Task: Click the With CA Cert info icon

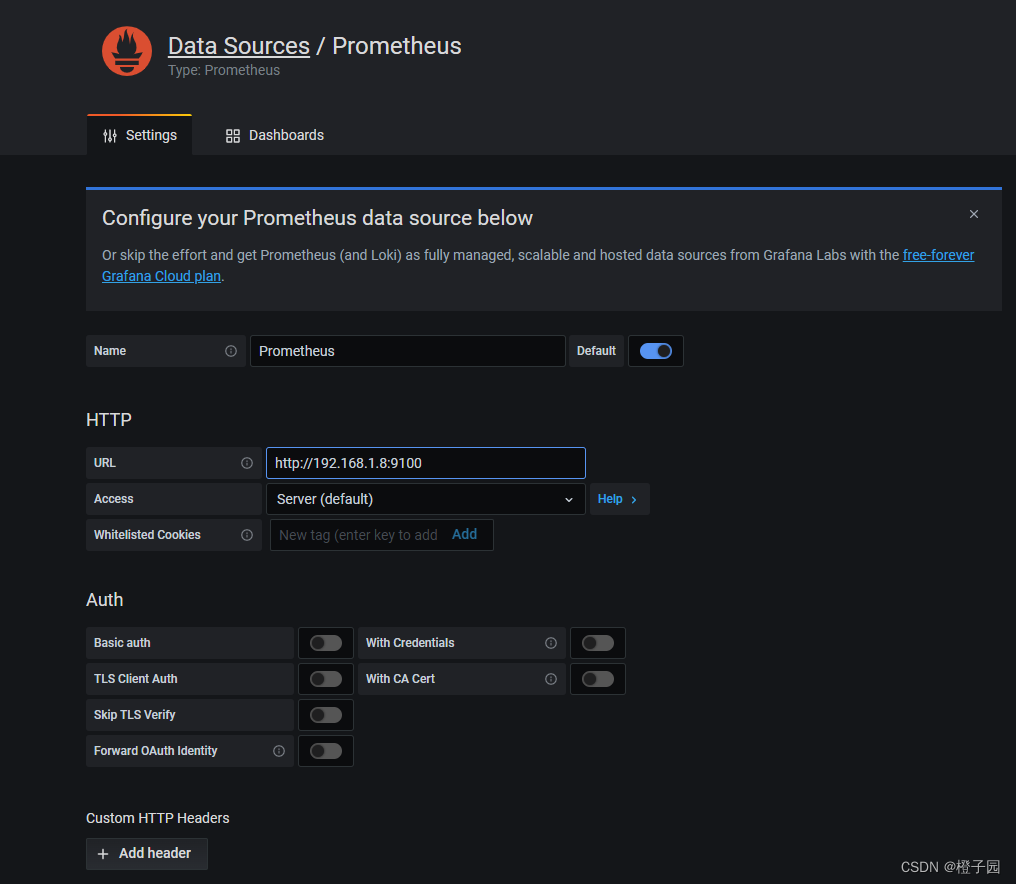Action: coord(551,679)
